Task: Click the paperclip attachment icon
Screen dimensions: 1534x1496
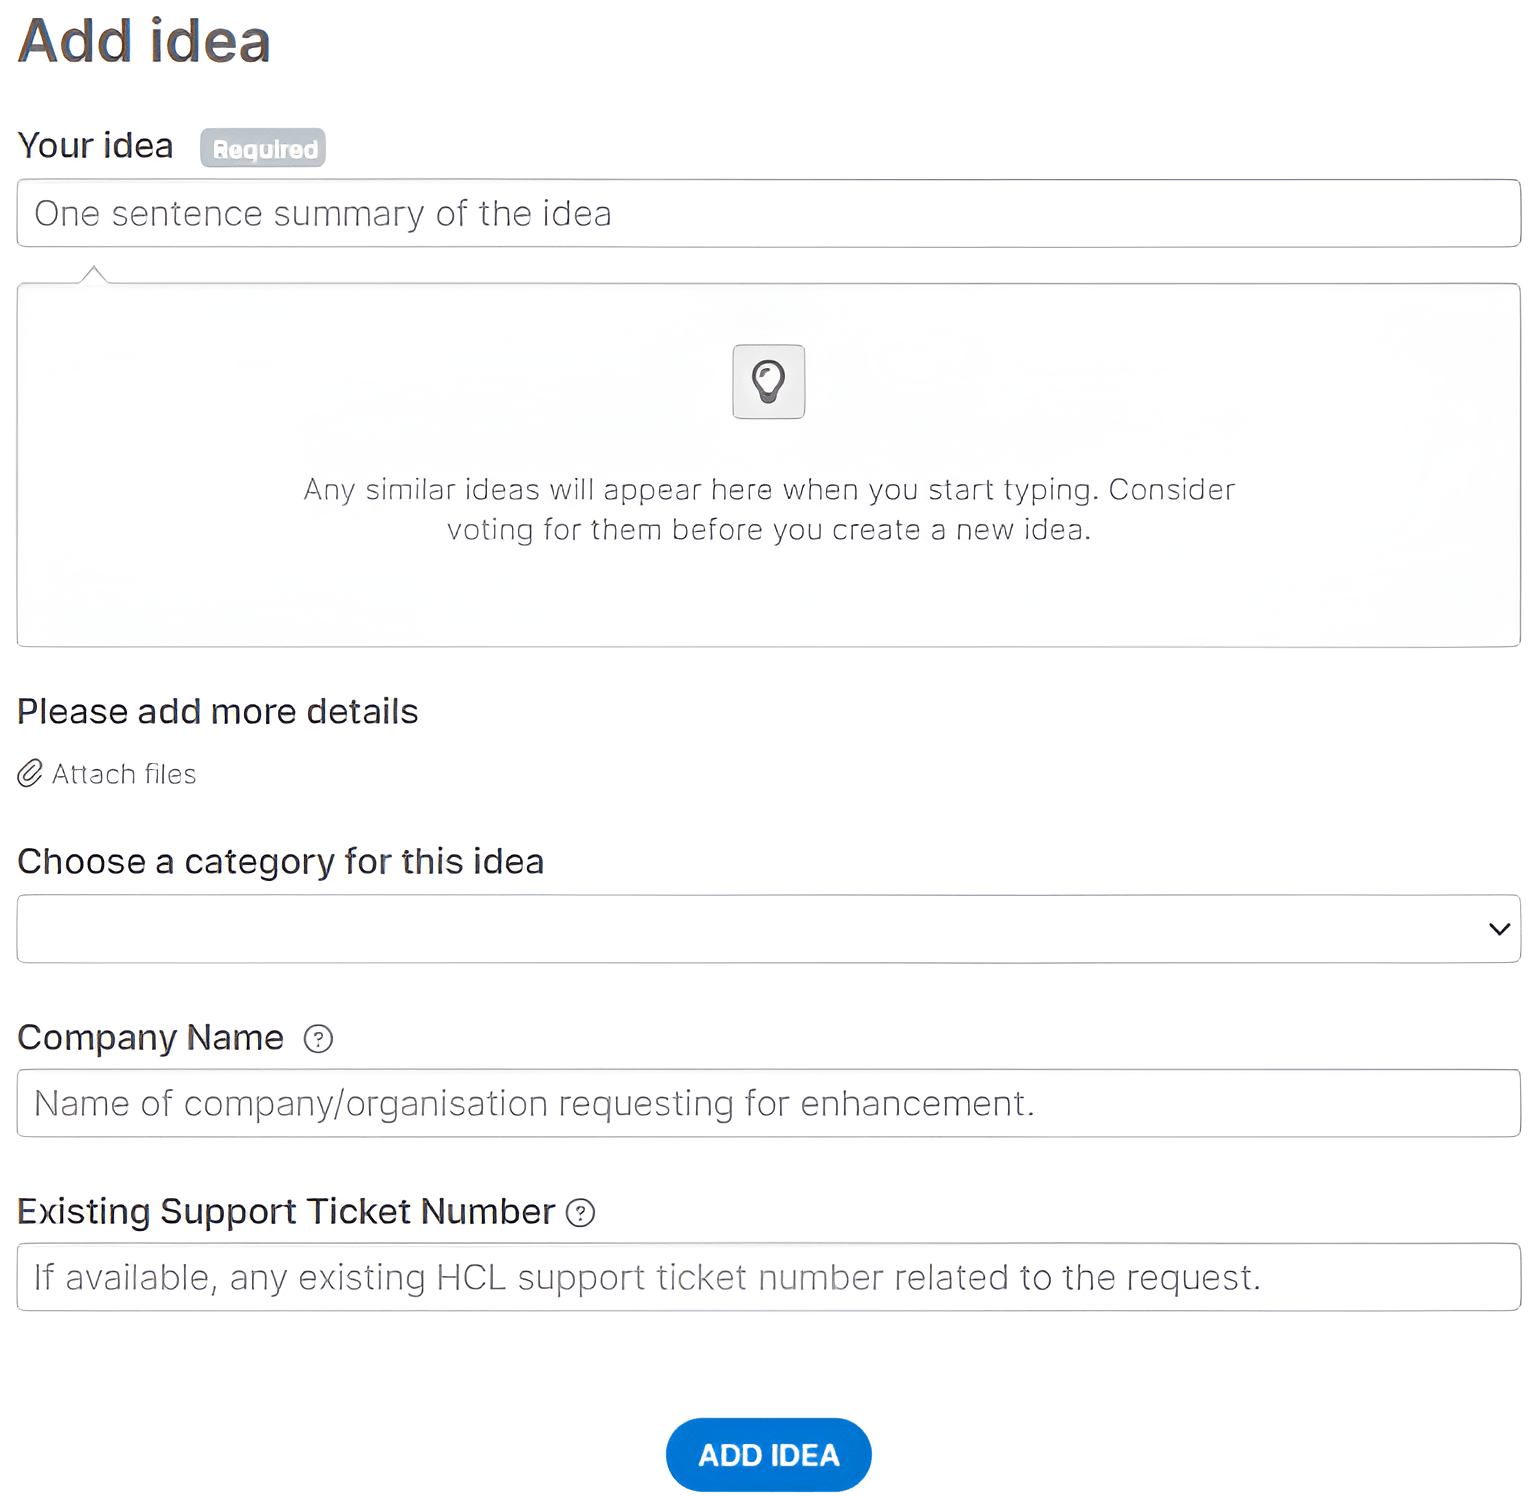Action: [30, 773]
